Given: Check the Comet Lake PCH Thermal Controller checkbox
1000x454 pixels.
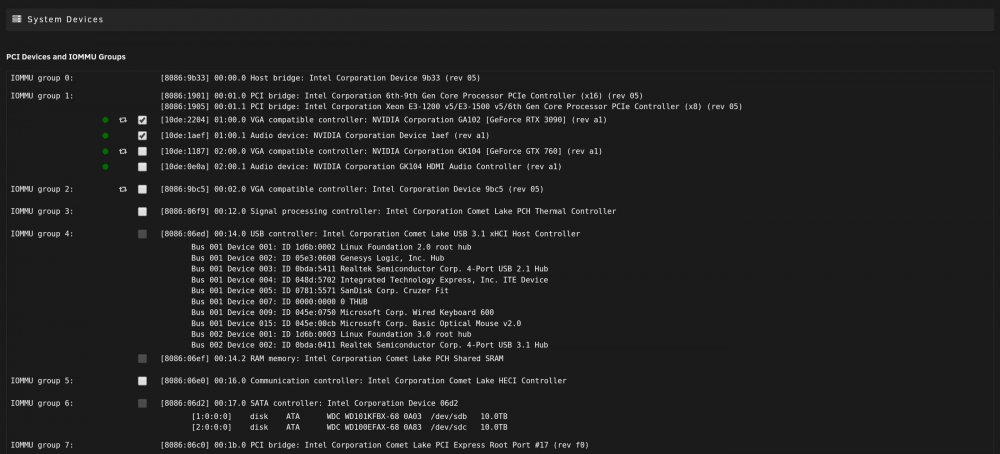Looking at the screenshot, I should tap(142, 212).
